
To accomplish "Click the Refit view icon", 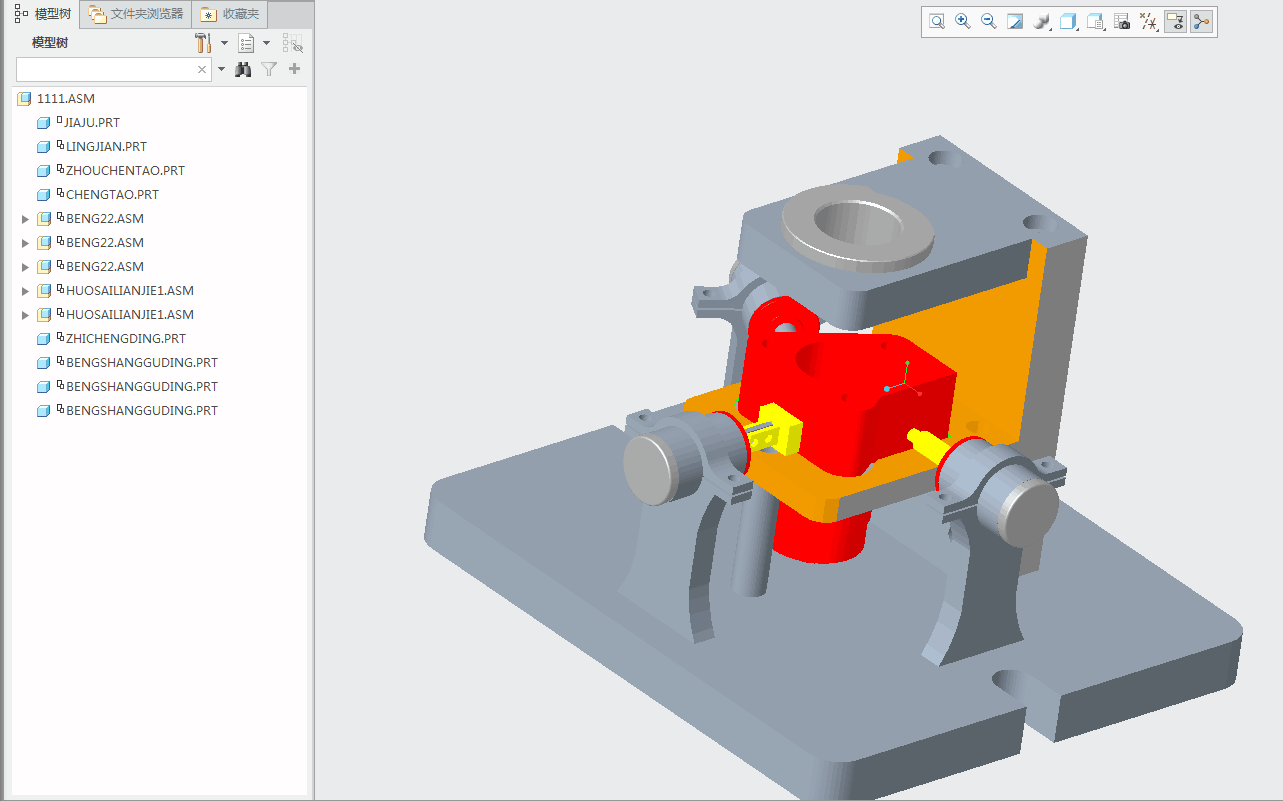I will pyautogui.click(x=937, y=22).
